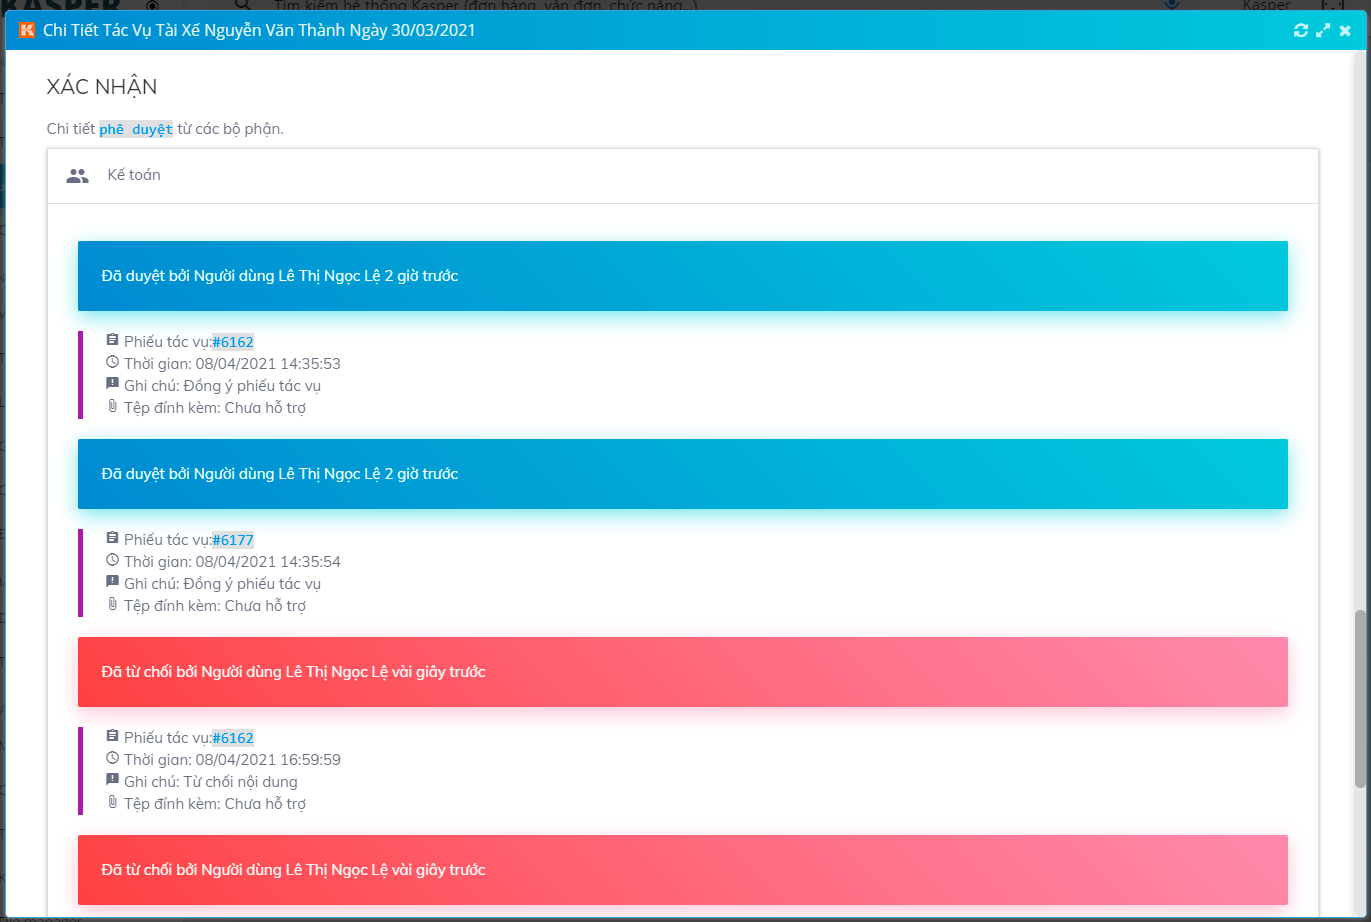Screen dimensions: 1371x922
Task: Click the dialog's vertical scrollbar thumb
Action: tap(1360, 698)
